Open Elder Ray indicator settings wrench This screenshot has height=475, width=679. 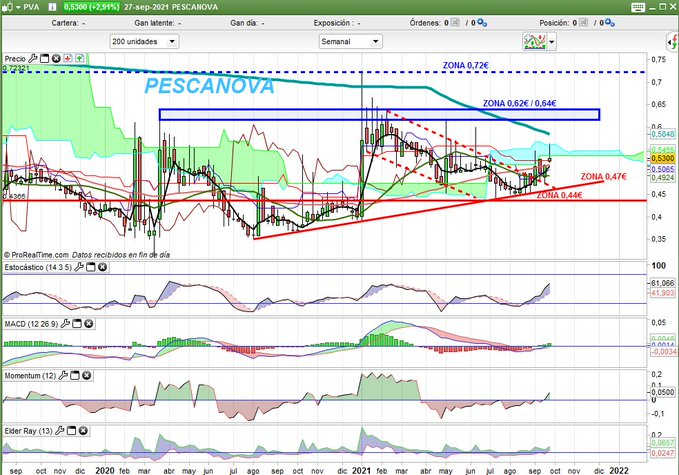tap(60, 431)
